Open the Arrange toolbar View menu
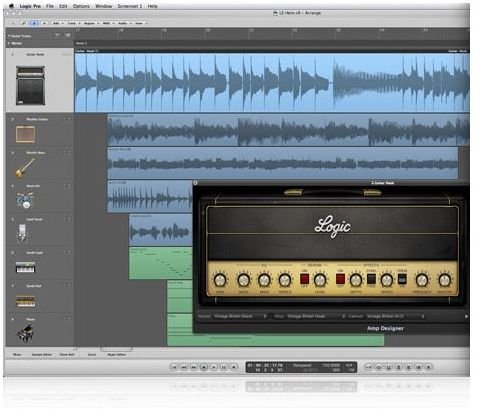The width and height of the screenshot is (480, 409). click(x=140, y=23)
